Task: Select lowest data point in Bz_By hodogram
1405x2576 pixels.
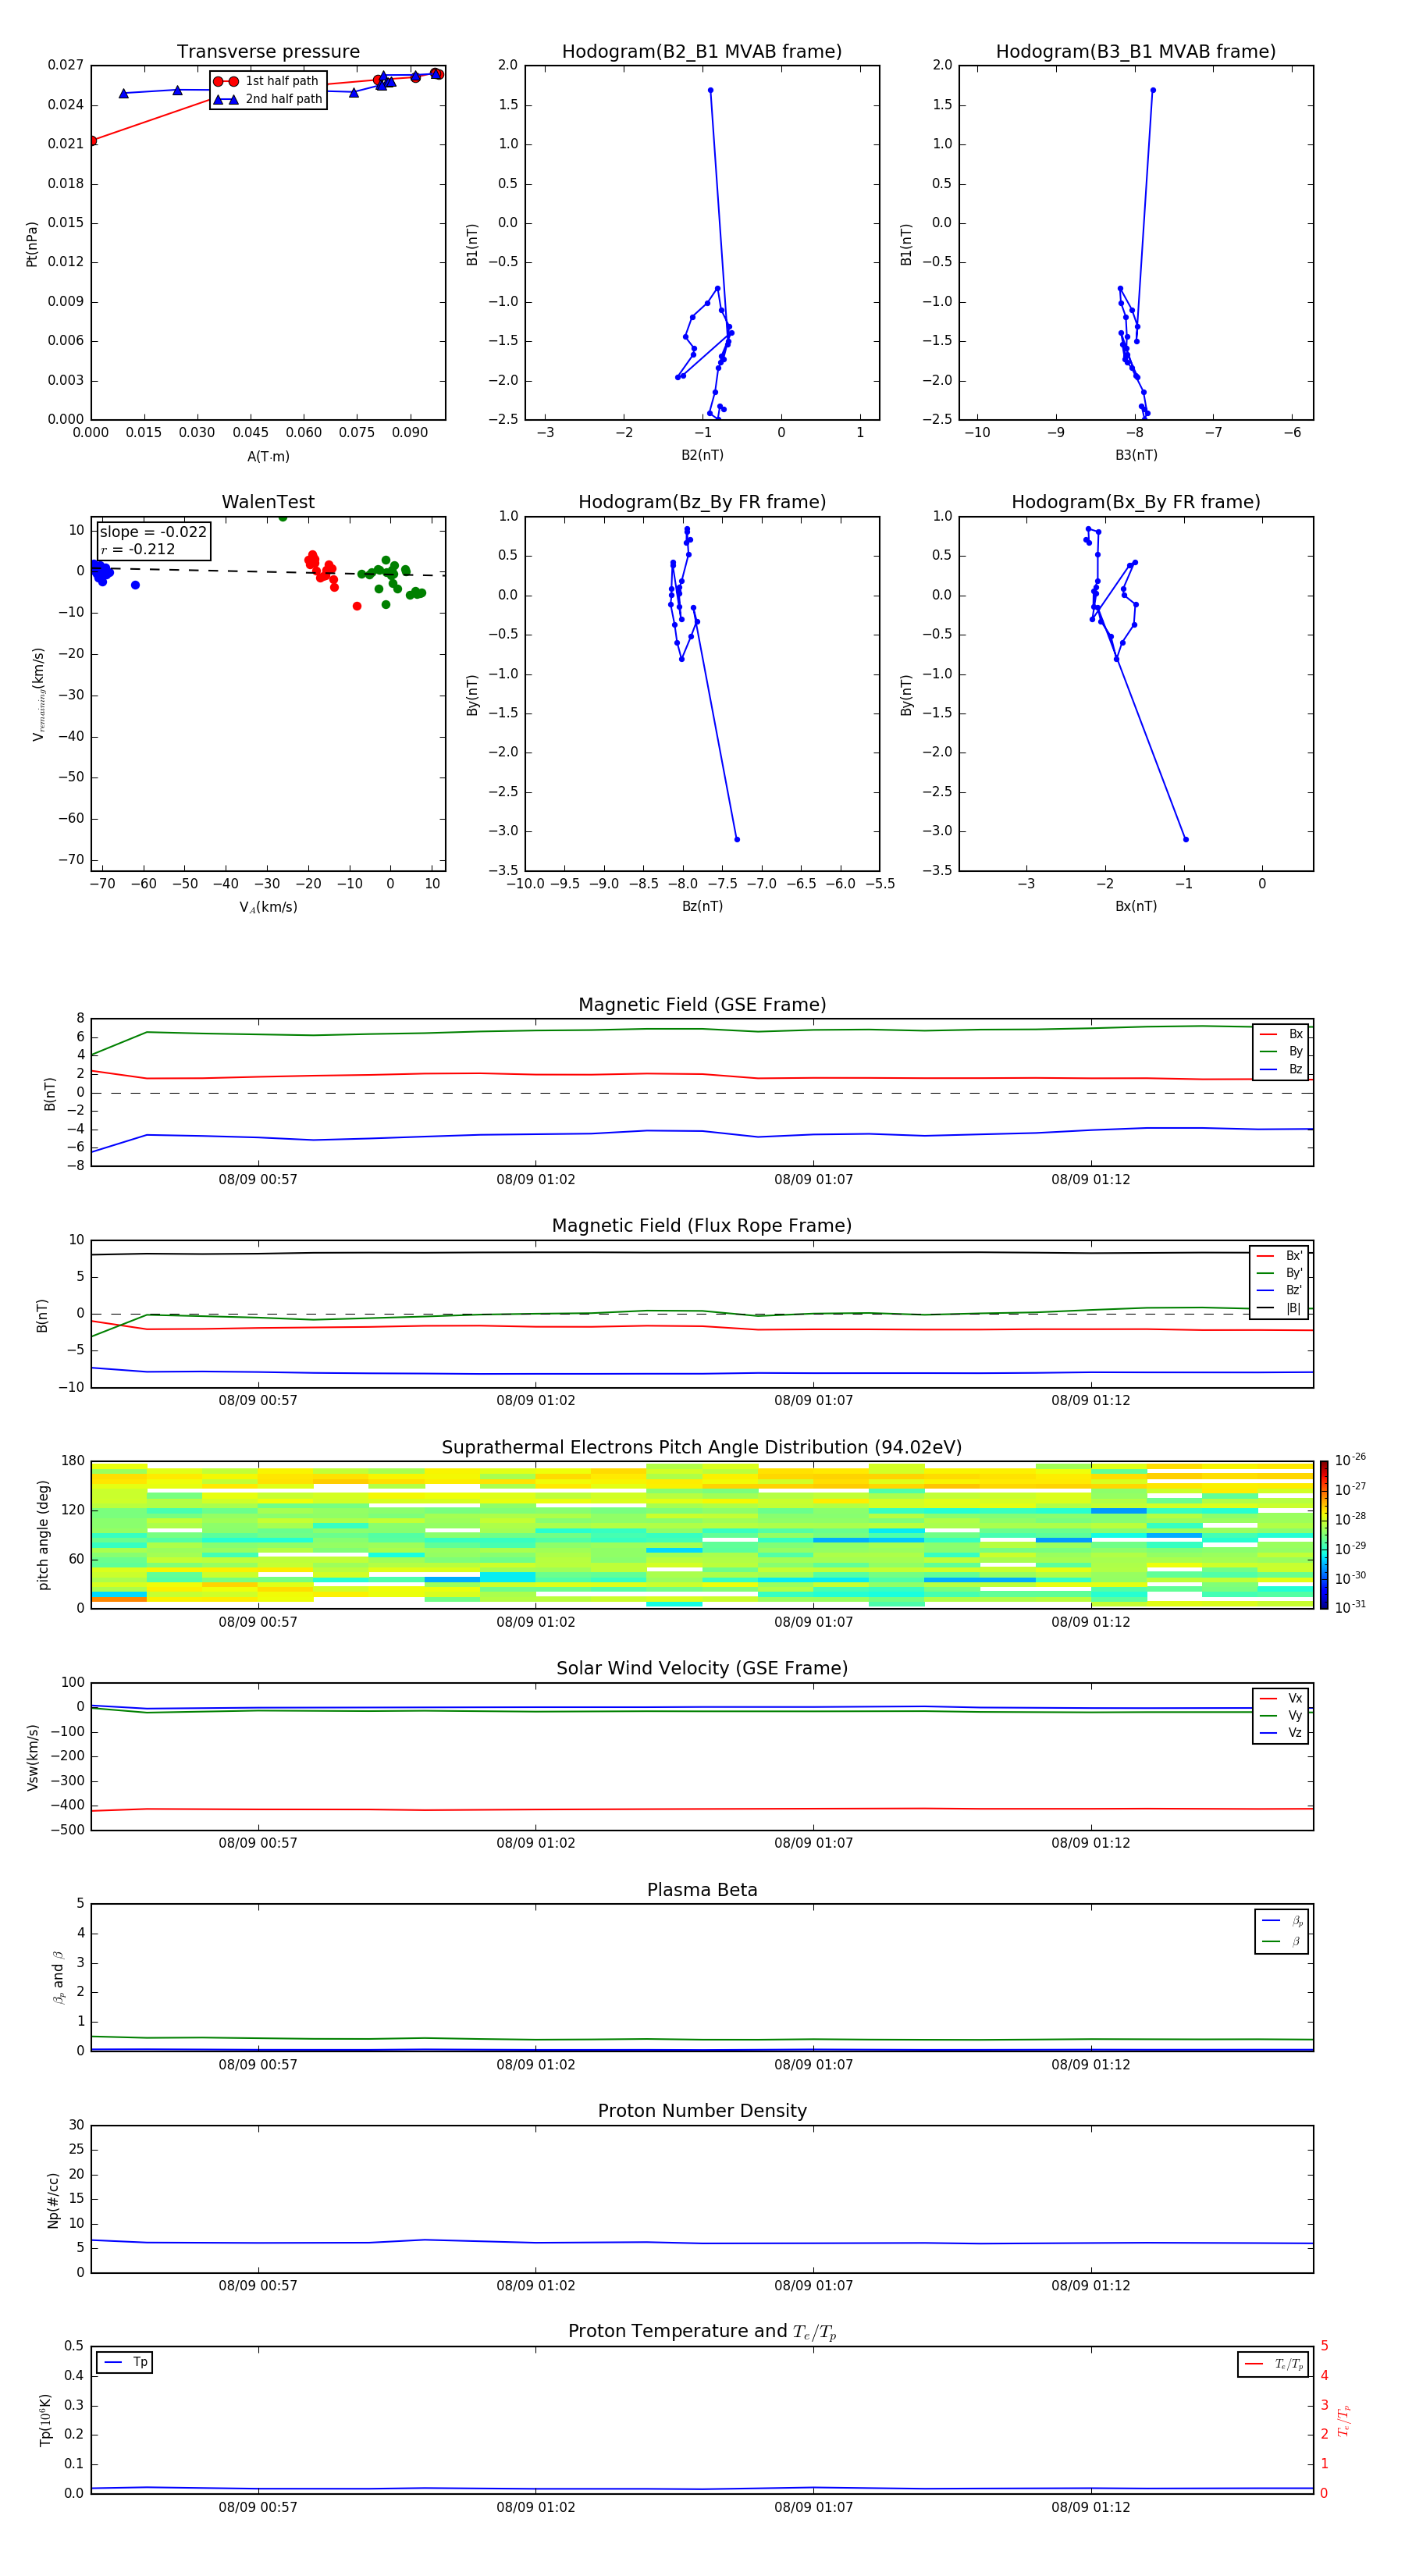Action: (737, 839)
